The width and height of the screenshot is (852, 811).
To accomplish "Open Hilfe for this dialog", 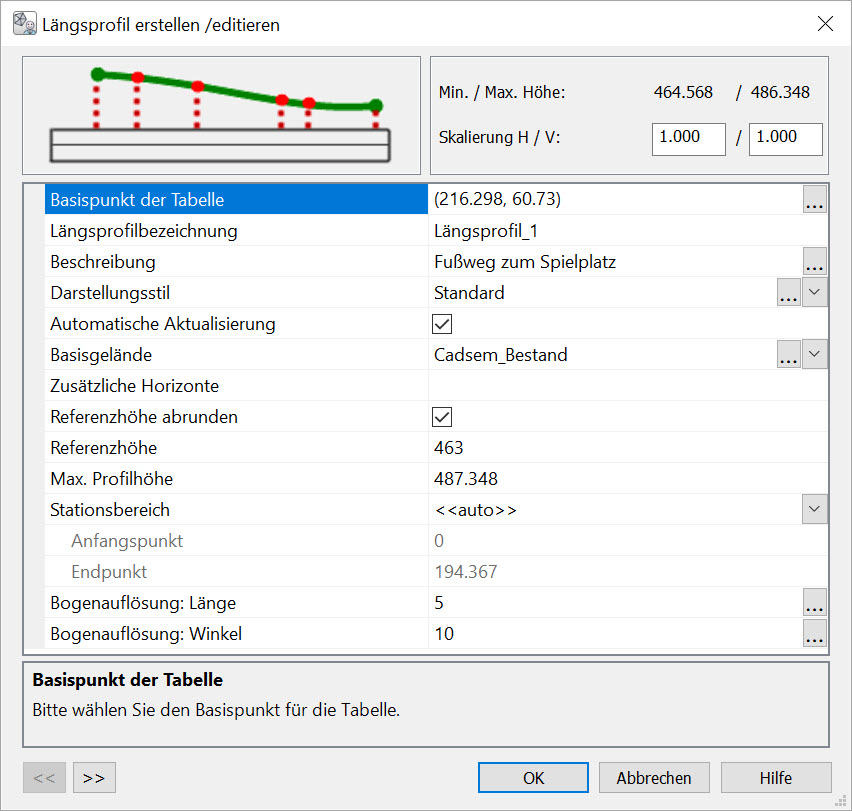I will 775,778.
